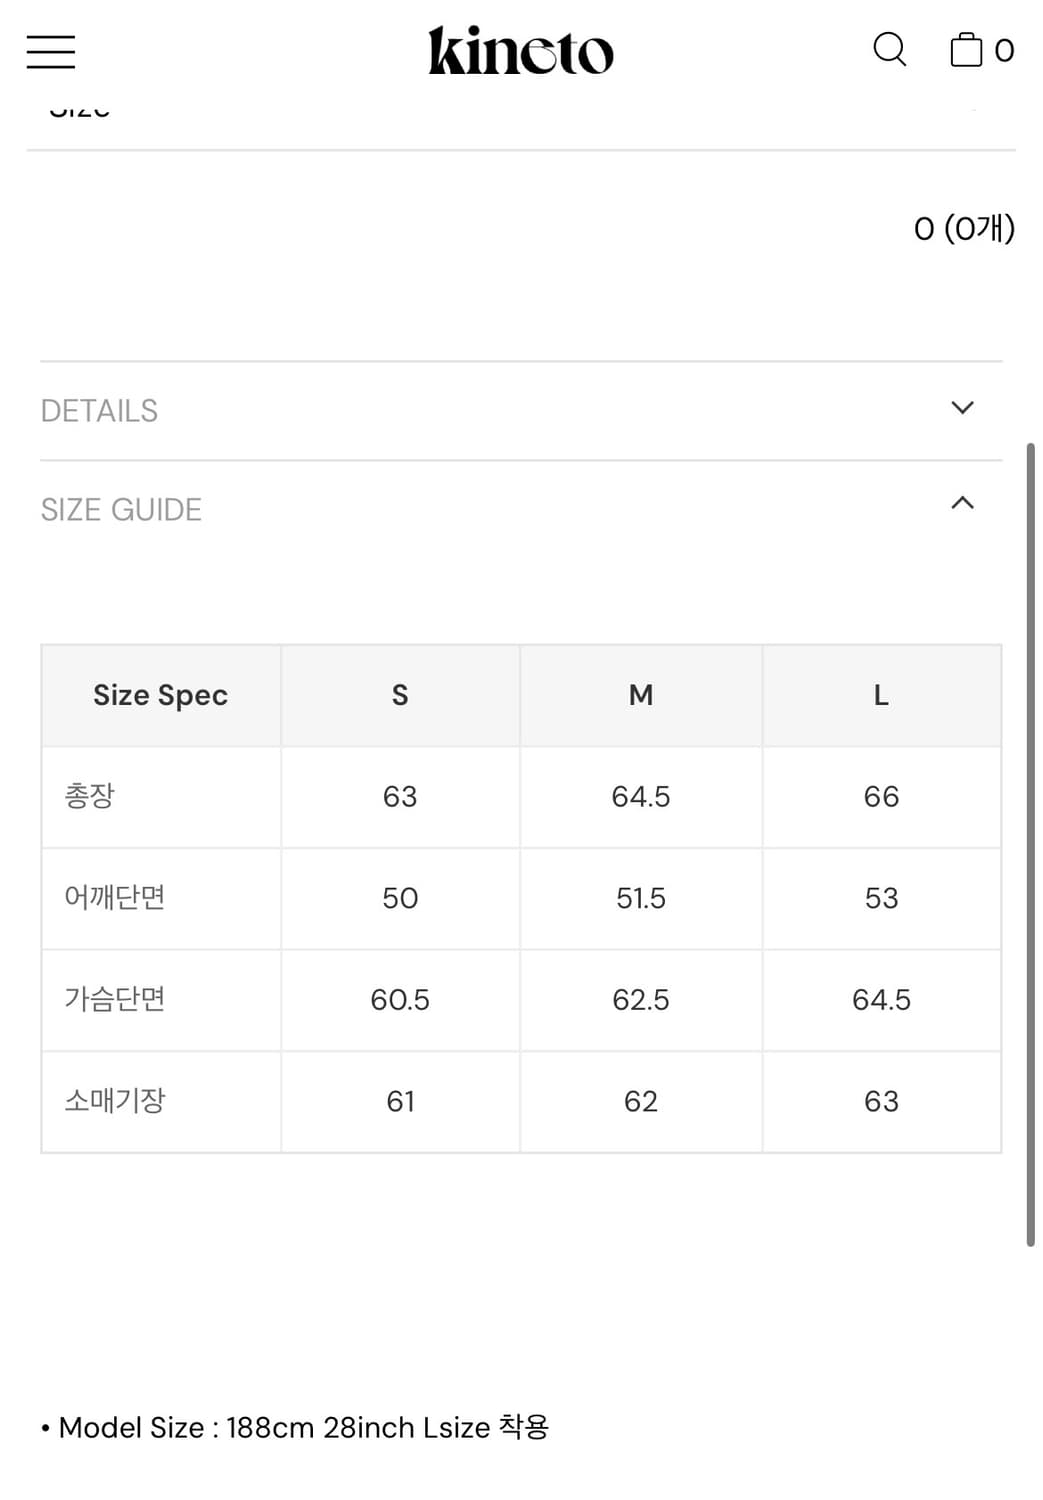Open the hamburger navigation menu

coord(51,51)
